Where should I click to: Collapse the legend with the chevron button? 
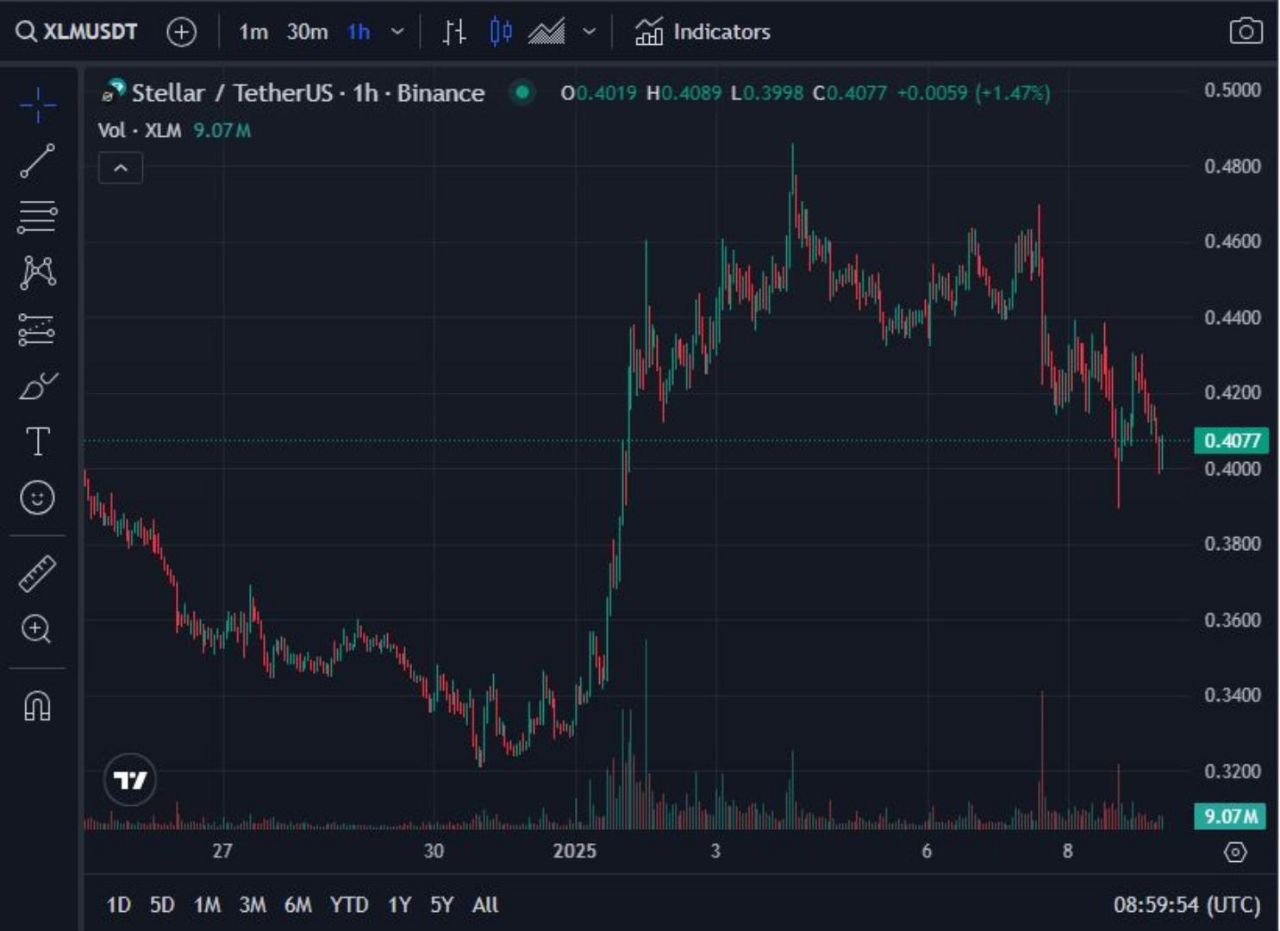pyautogui.click(x=120, y=168)
